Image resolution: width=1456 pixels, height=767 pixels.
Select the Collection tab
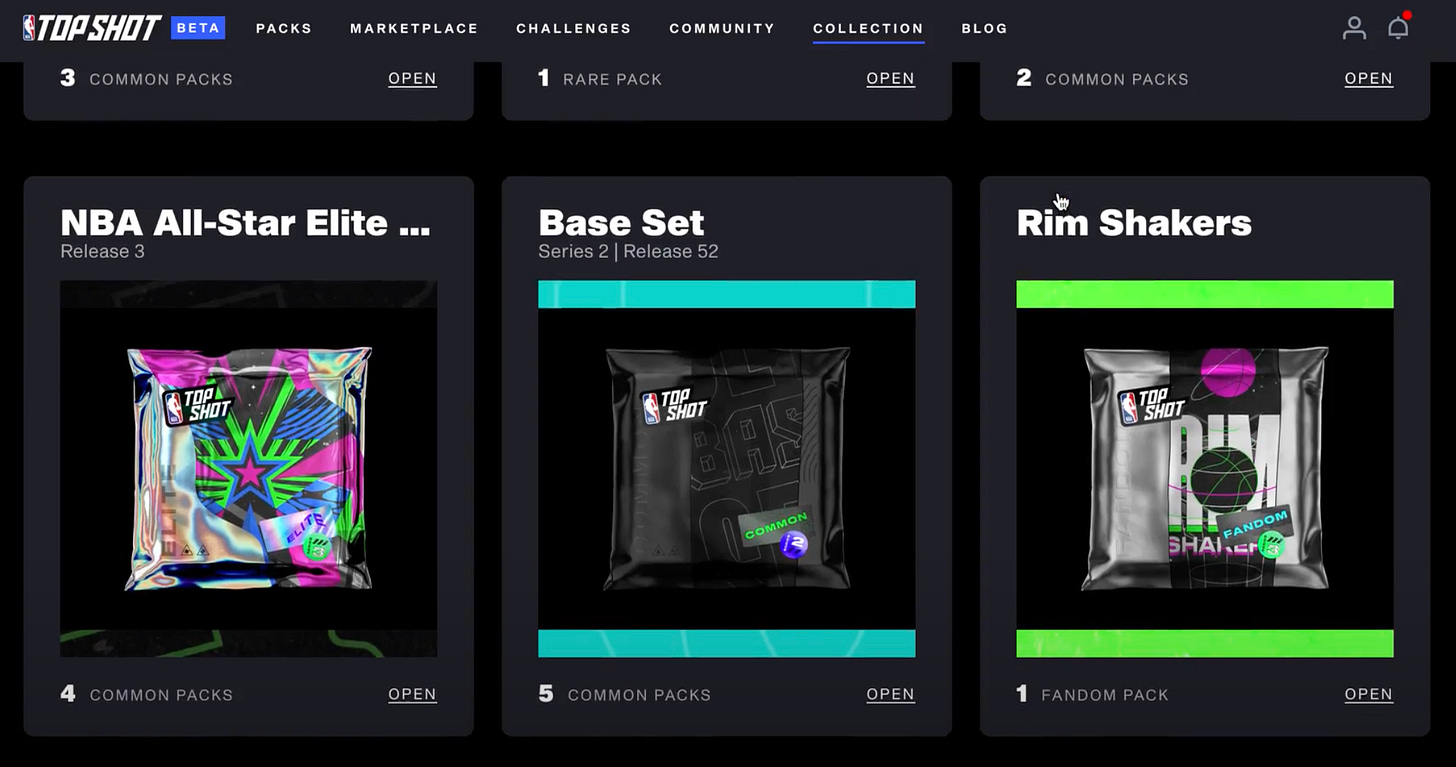coord(868,28)
